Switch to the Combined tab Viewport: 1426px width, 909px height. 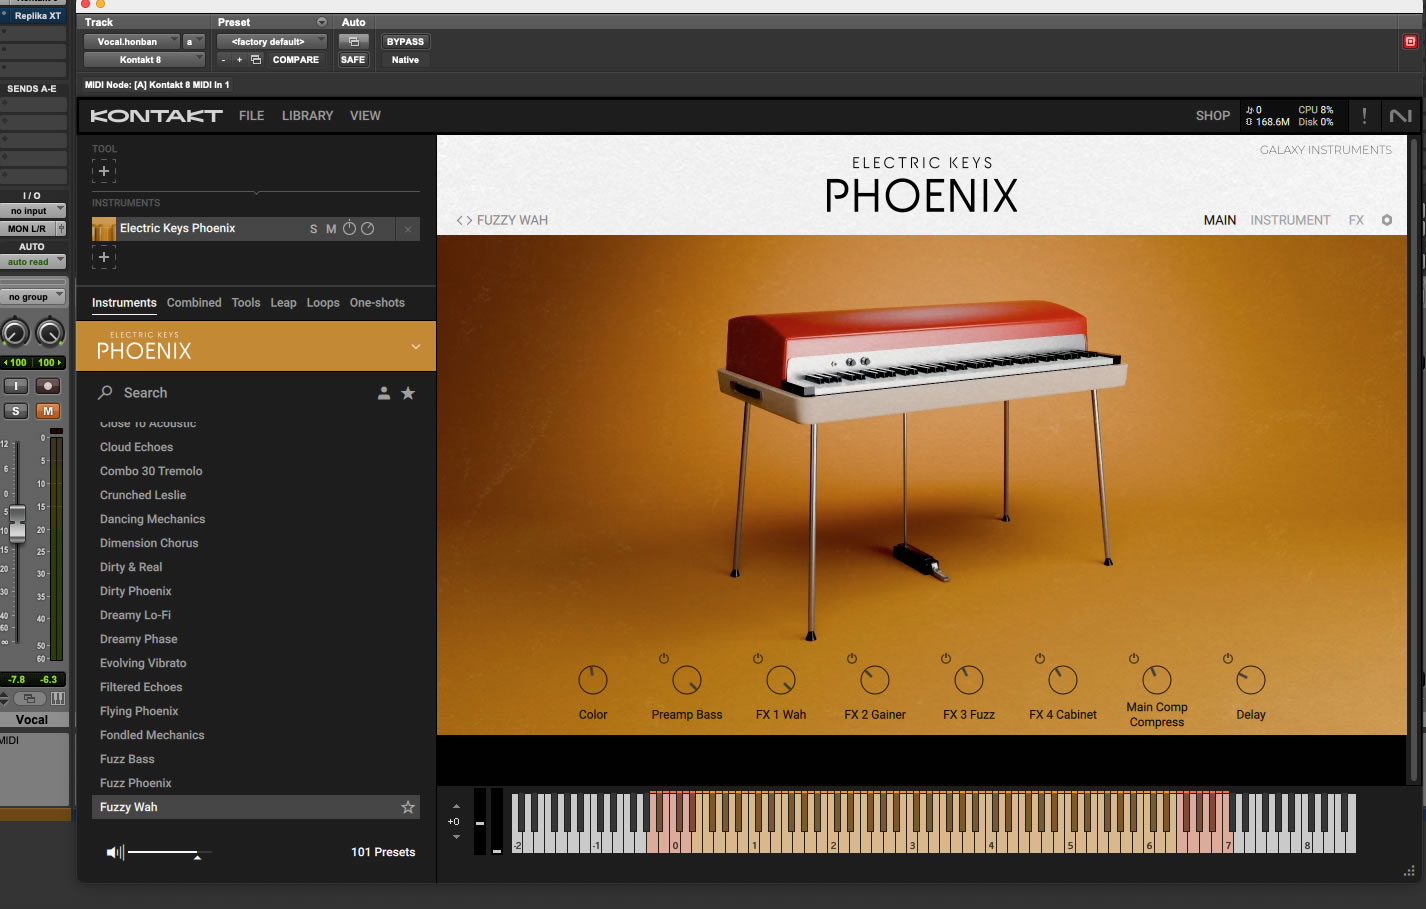pyautogui.click(x=194, y=302)
